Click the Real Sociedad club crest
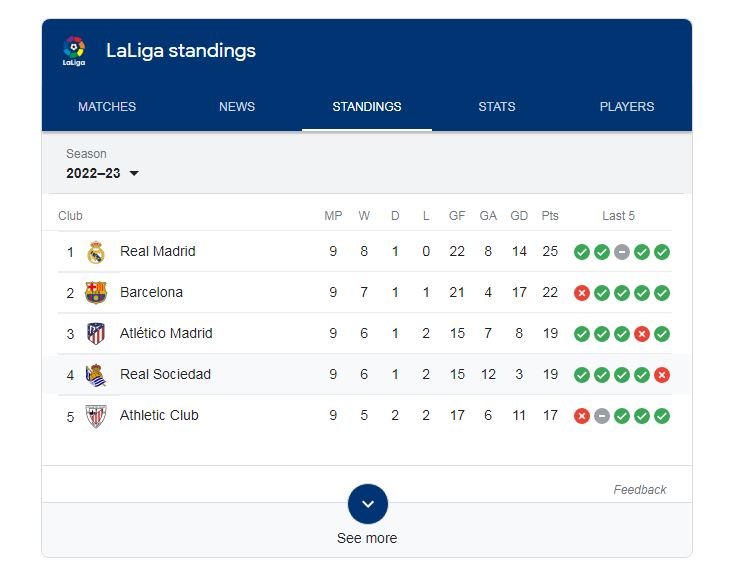Image resolution: width=745 pixels, height=569 pixels. pos(96,375)
